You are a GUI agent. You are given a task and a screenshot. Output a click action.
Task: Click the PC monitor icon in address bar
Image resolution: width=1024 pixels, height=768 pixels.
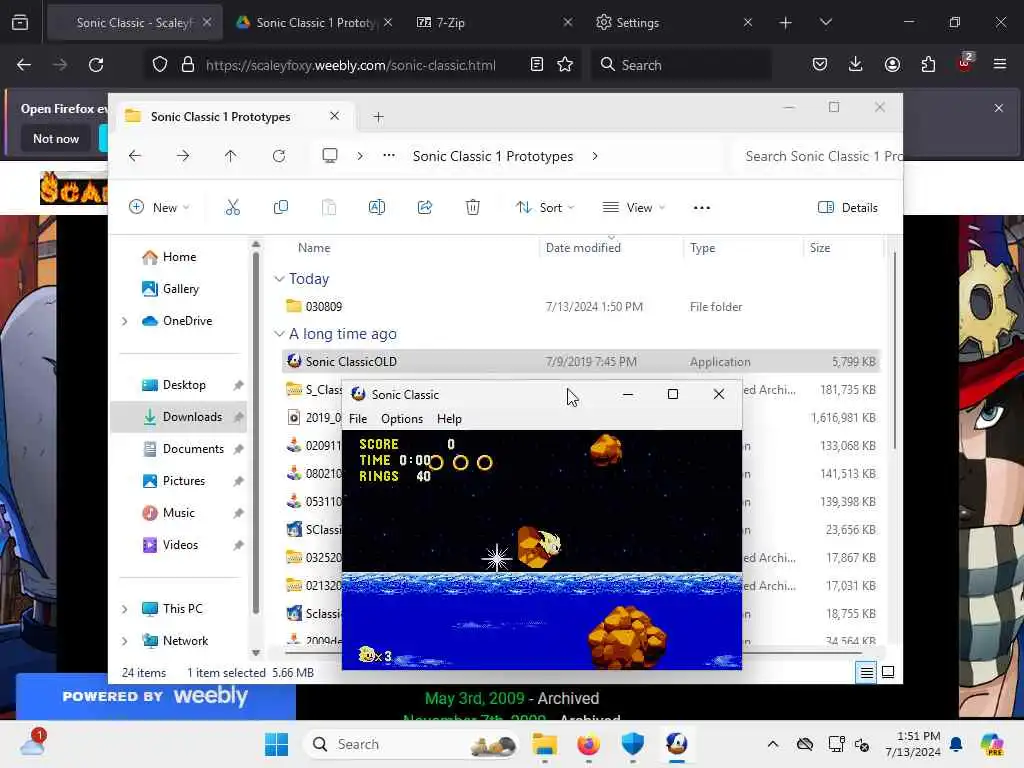330,155
